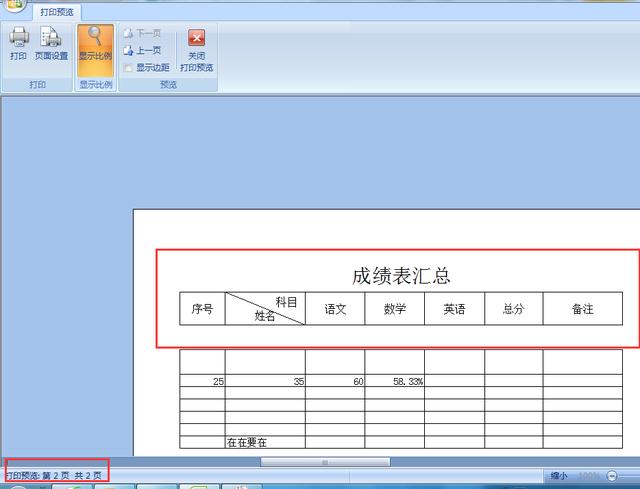
Task: Click the title 成绩表汇总
Action: tap(401, 276)
